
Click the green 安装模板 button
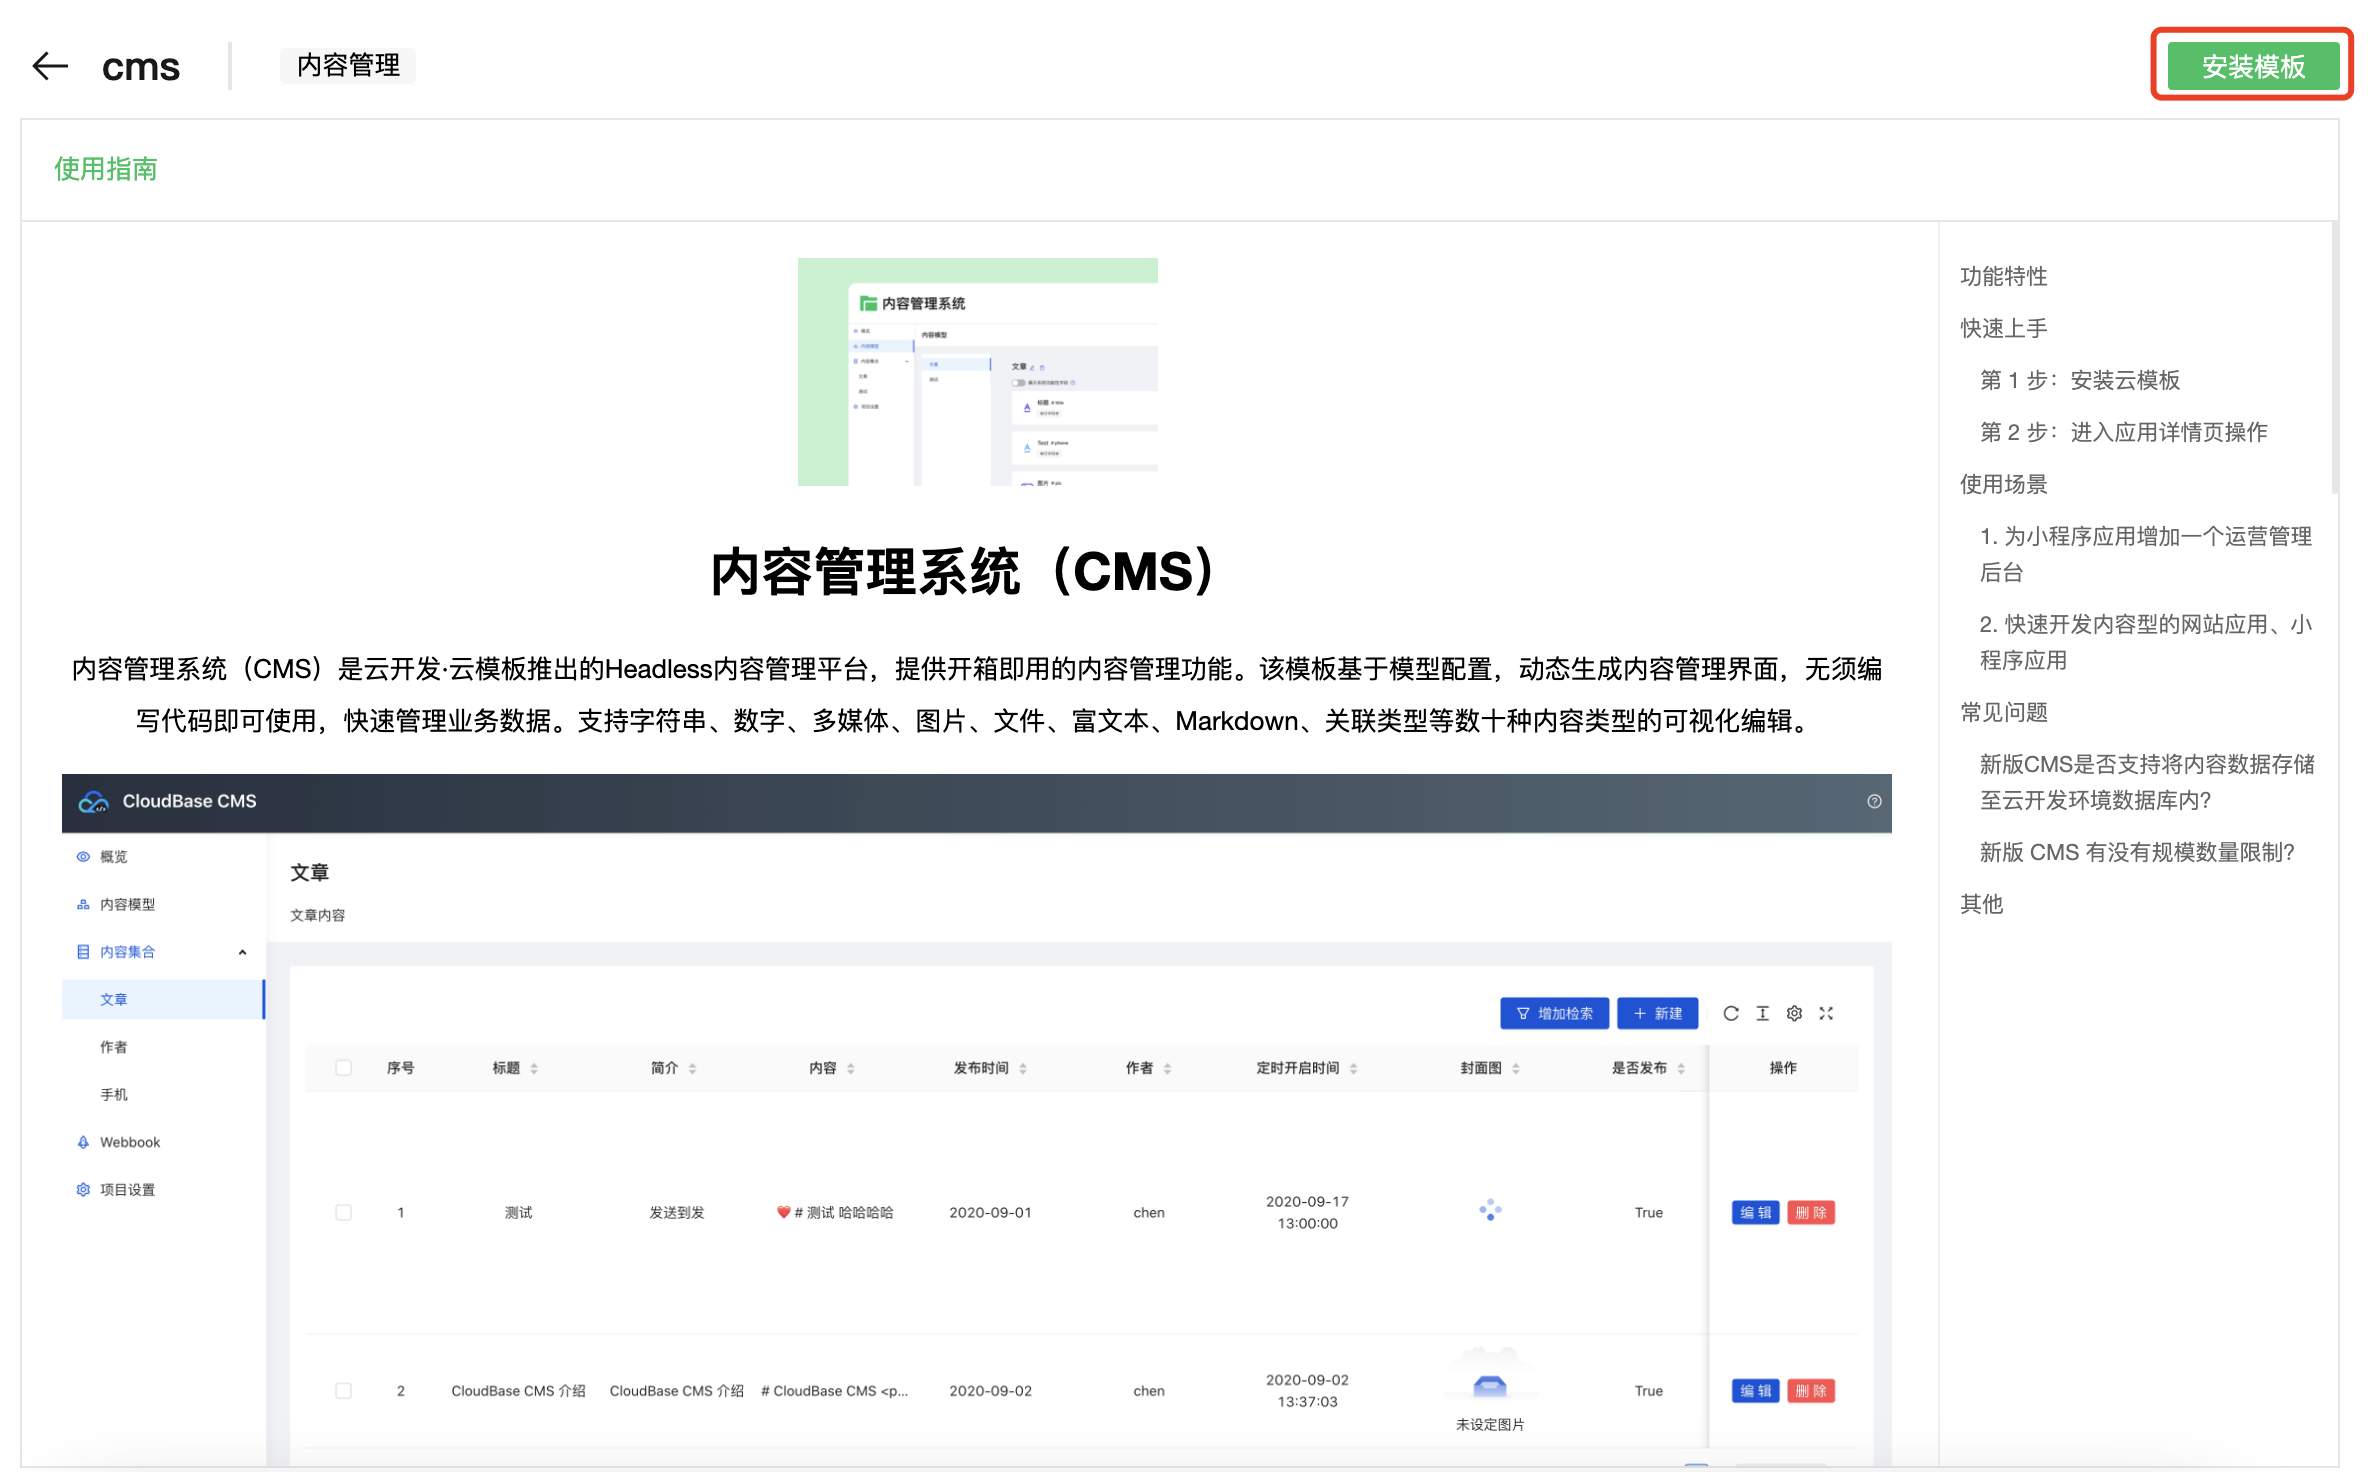point(2252,66)
